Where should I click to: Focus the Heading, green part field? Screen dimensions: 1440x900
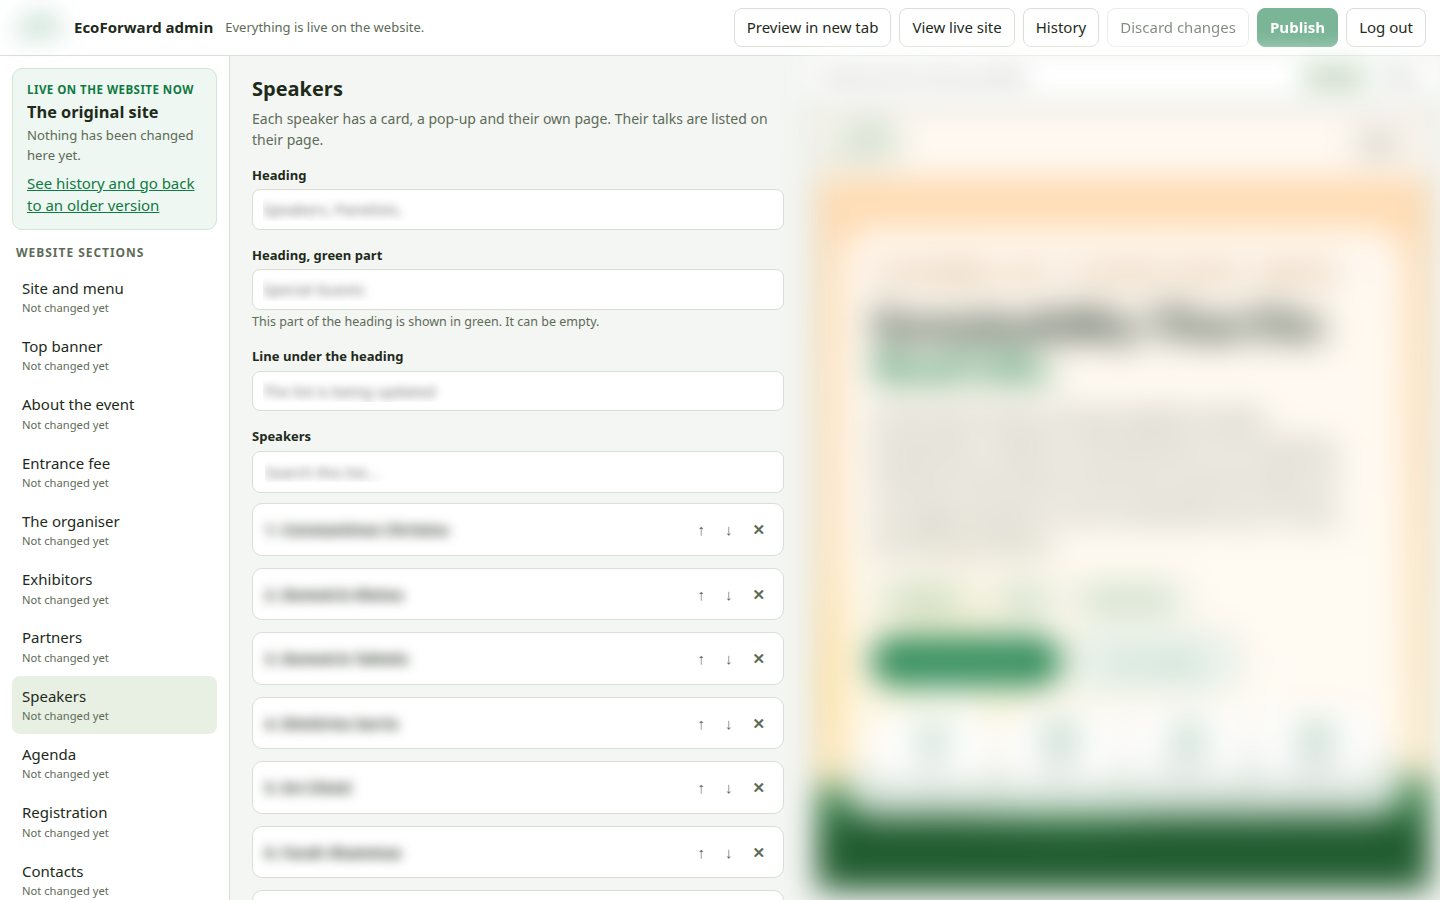click(518, 290)
